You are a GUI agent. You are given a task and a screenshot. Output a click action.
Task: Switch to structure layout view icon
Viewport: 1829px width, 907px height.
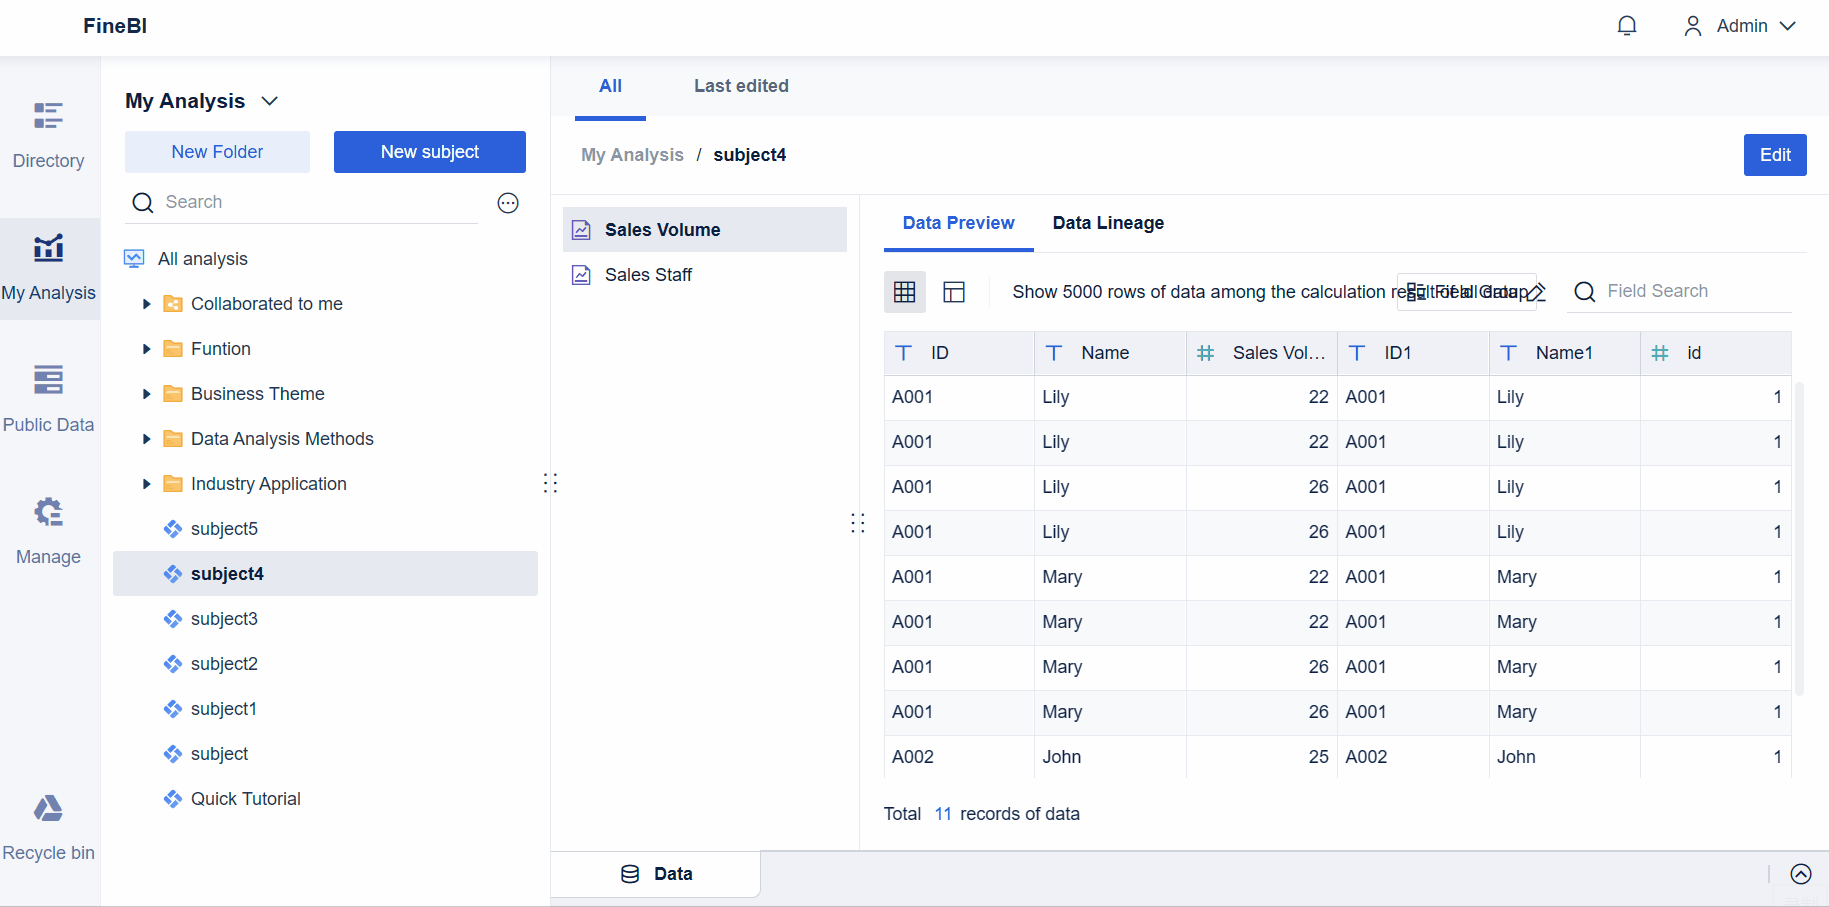click(954, 292)
